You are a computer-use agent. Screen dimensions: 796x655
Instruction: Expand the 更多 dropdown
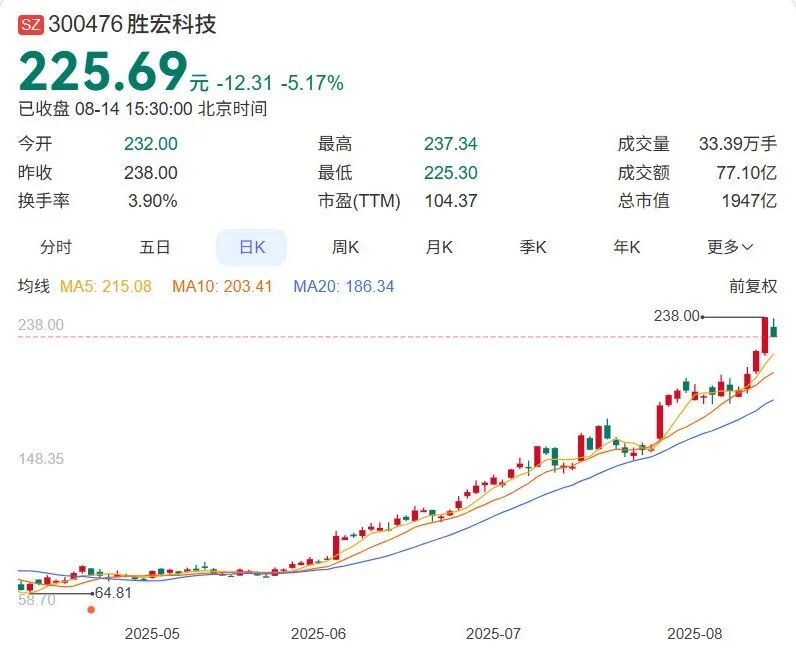(729, 247)
